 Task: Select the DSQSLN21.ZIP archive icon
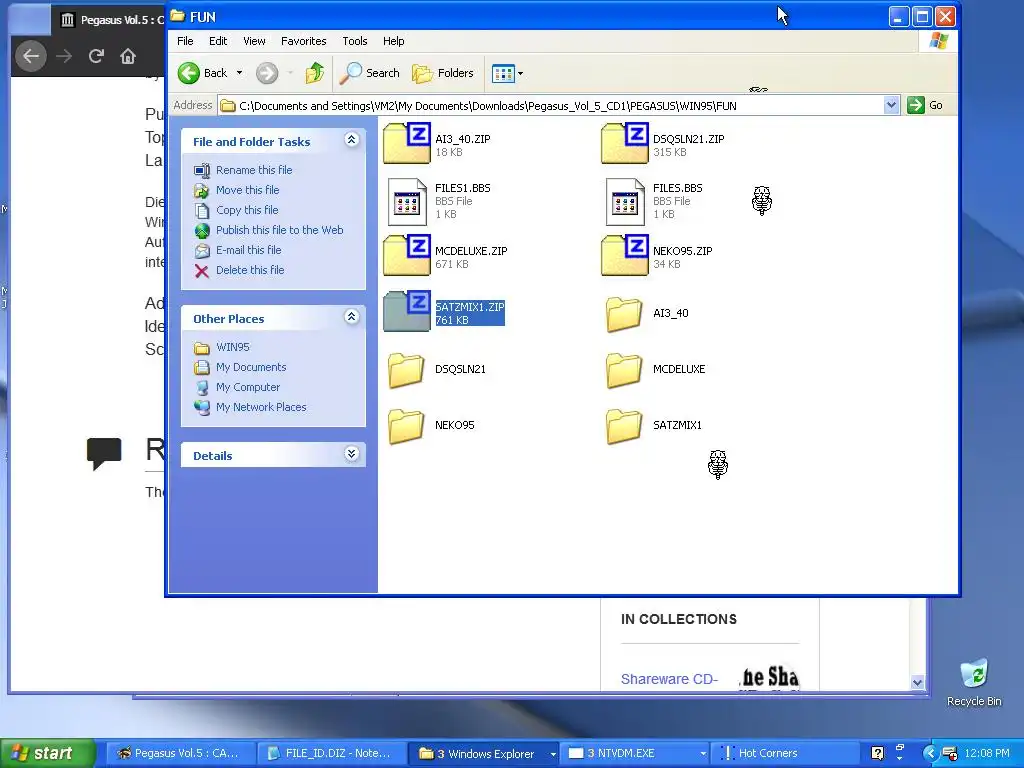click(x=624, y=144)
